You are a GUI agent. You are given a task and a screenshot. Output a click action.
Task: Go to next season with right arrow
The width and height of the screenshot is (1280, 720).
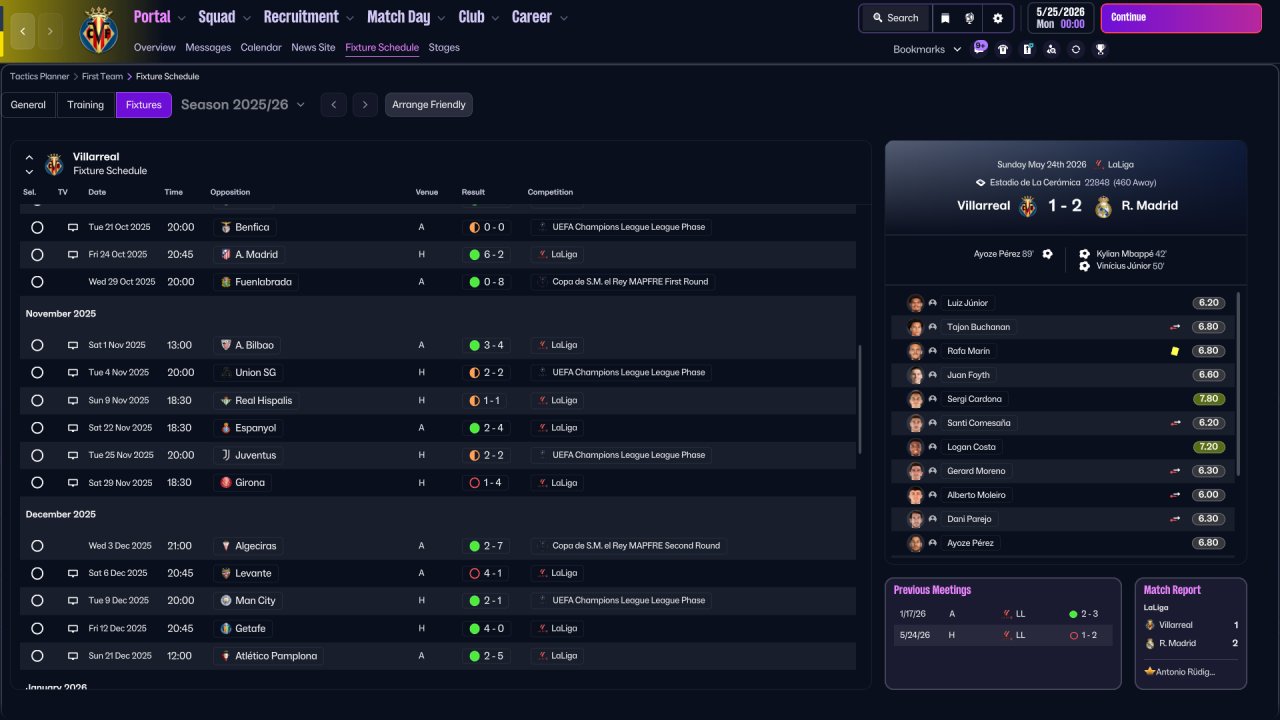(365, 105)
